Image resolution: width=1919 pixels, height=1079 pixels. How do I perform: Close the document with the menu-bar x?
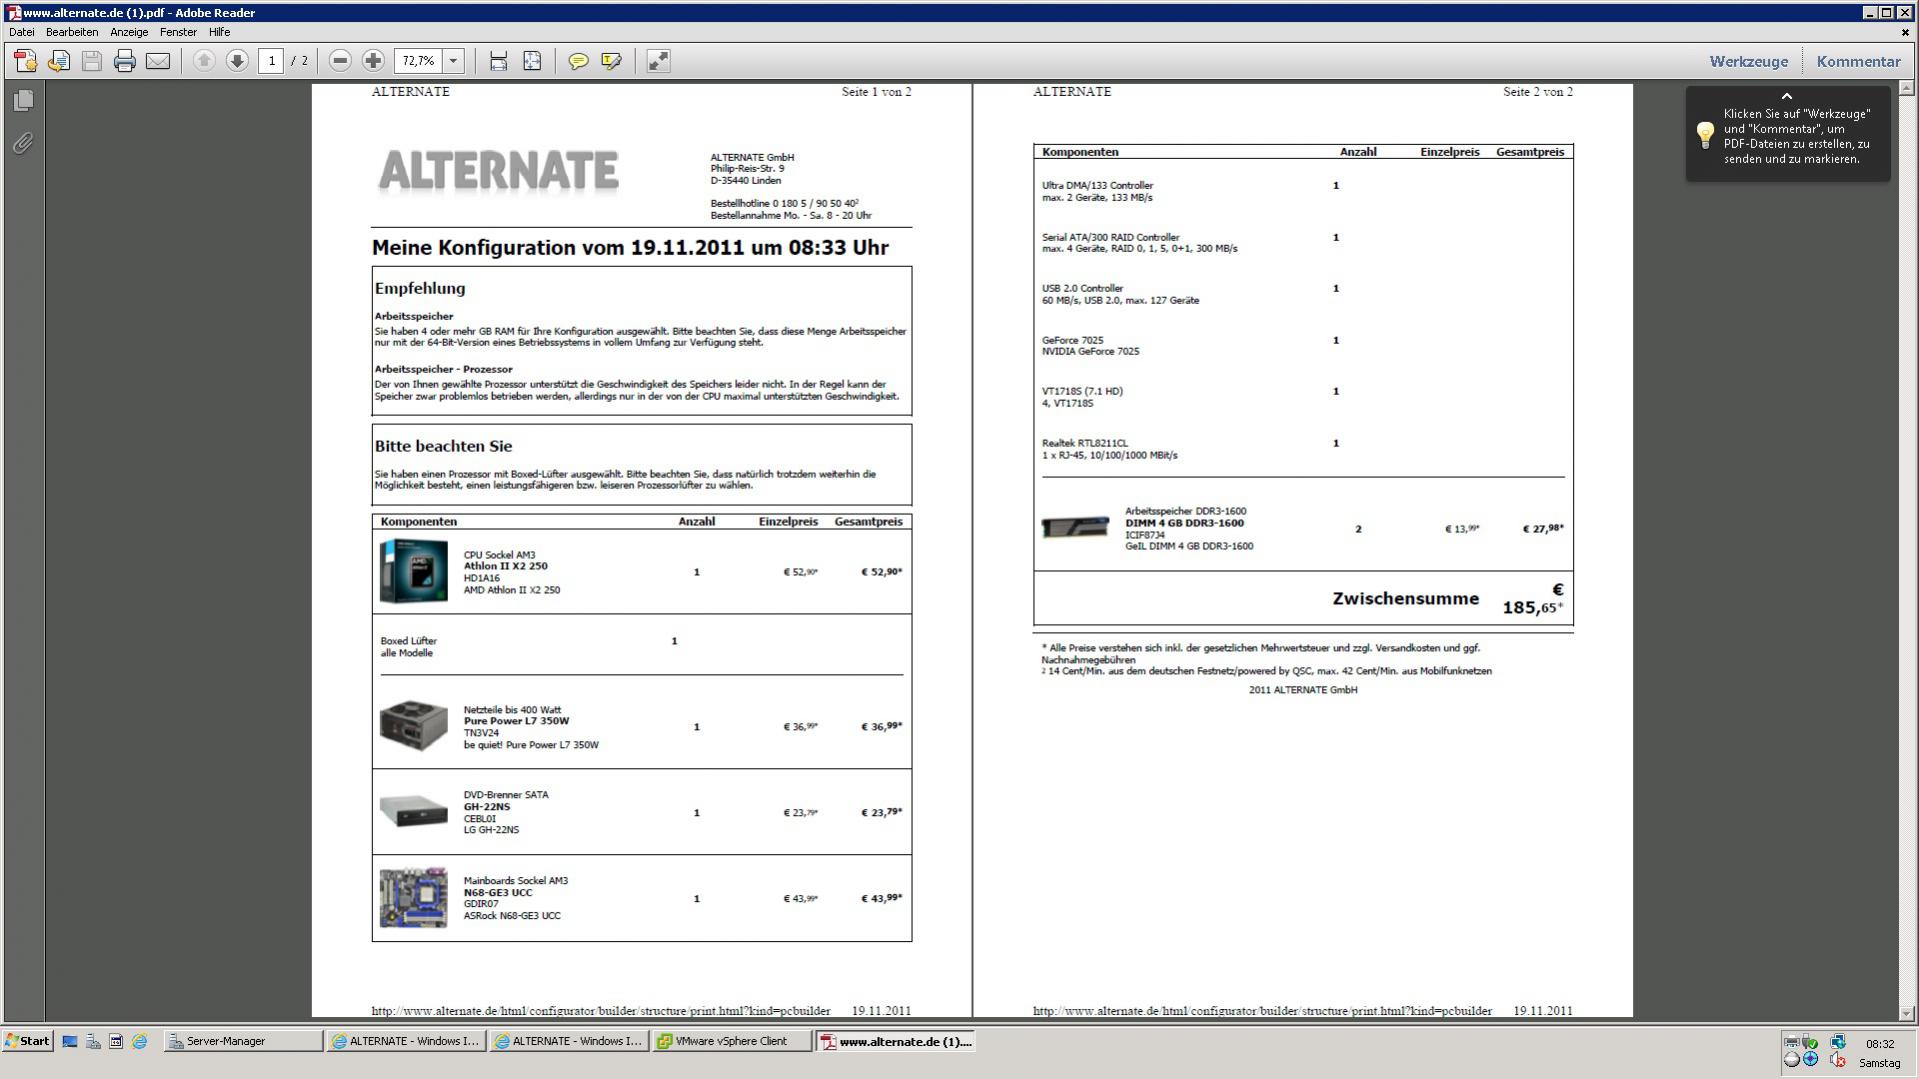(1905, 32)
